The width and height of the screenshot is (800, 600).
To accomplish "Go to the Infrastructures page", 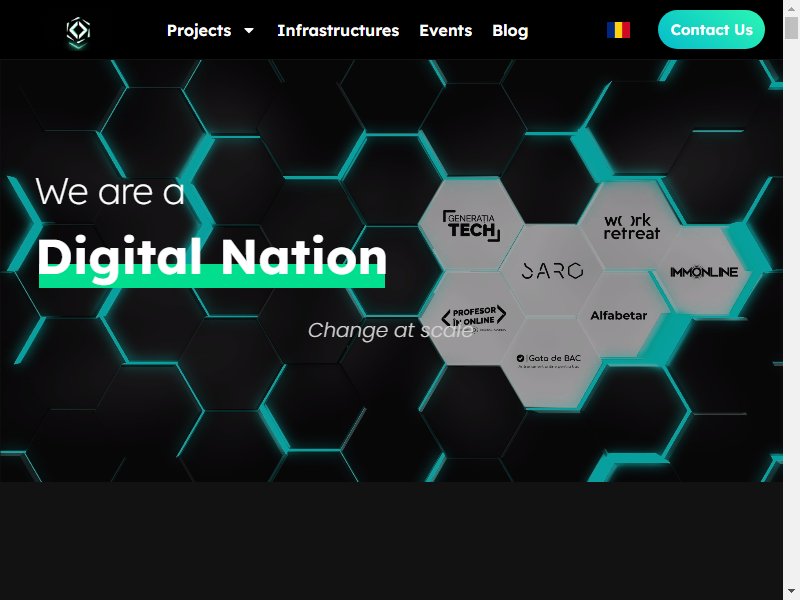I will click(338, 31).
